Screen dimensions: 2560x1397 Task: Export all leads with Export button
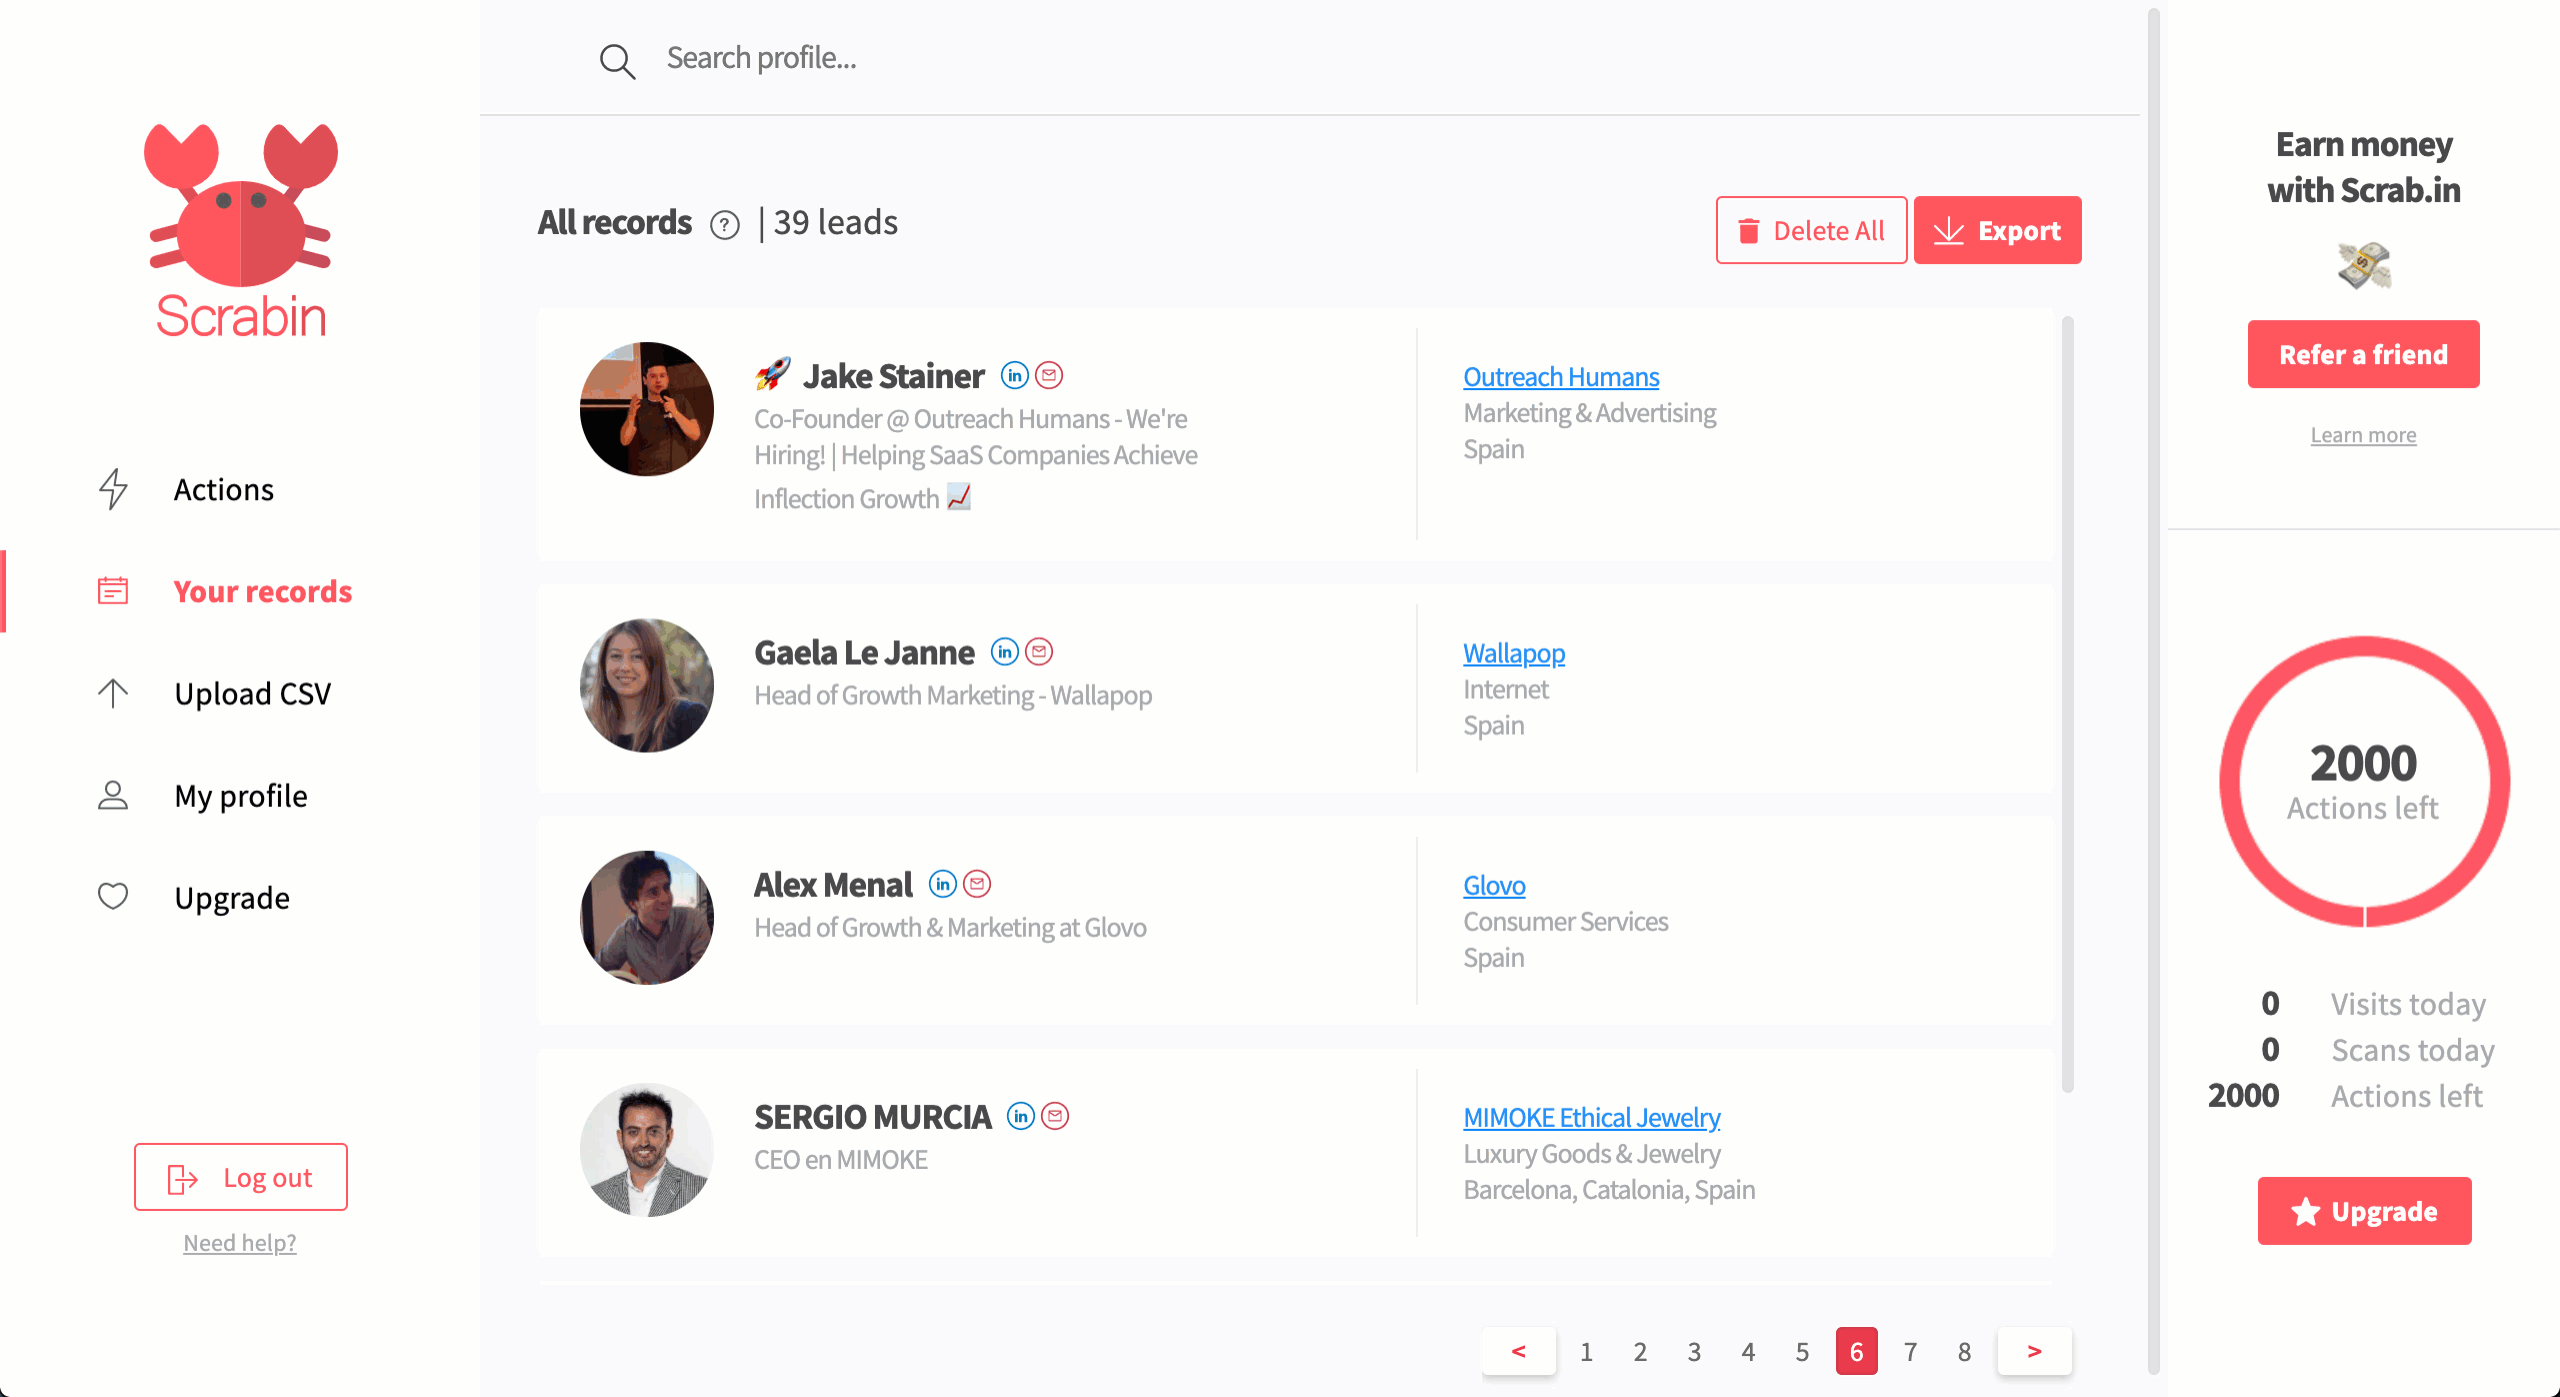click(1997, 230)
